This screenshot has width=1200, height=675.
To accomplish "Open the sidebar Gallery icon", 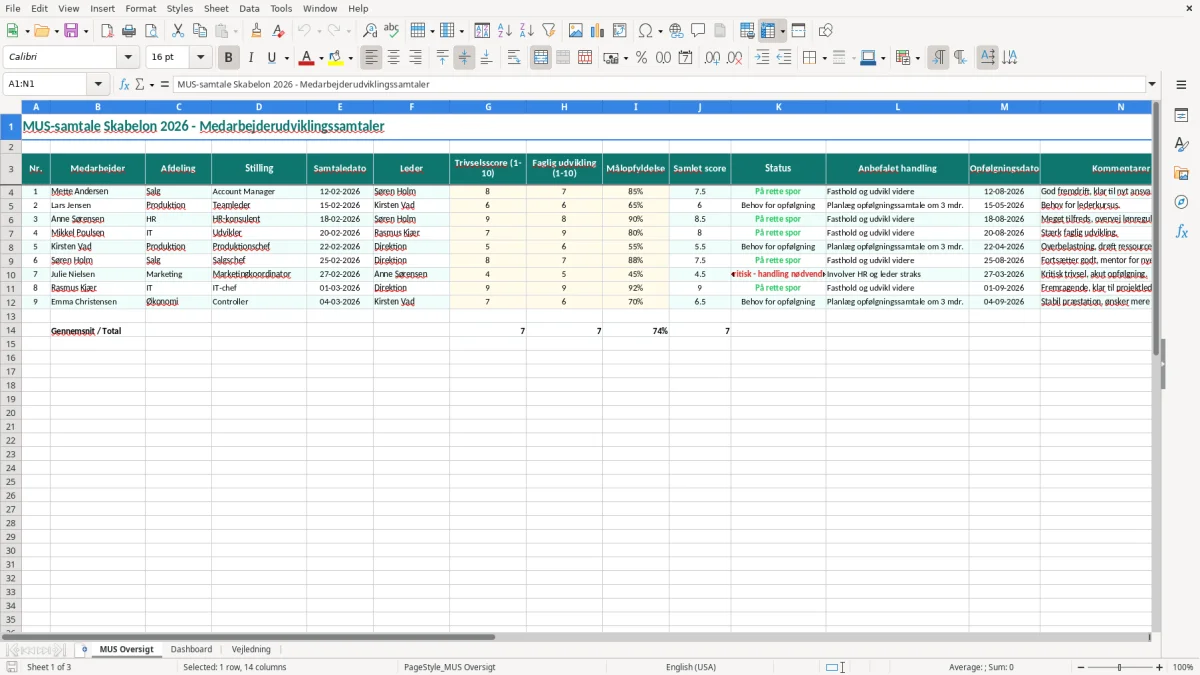I will point(1181,173).
